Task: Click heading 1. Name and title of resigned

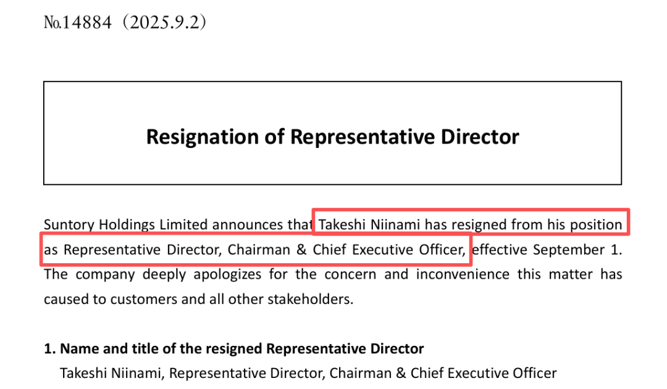Action: [234, 349]
